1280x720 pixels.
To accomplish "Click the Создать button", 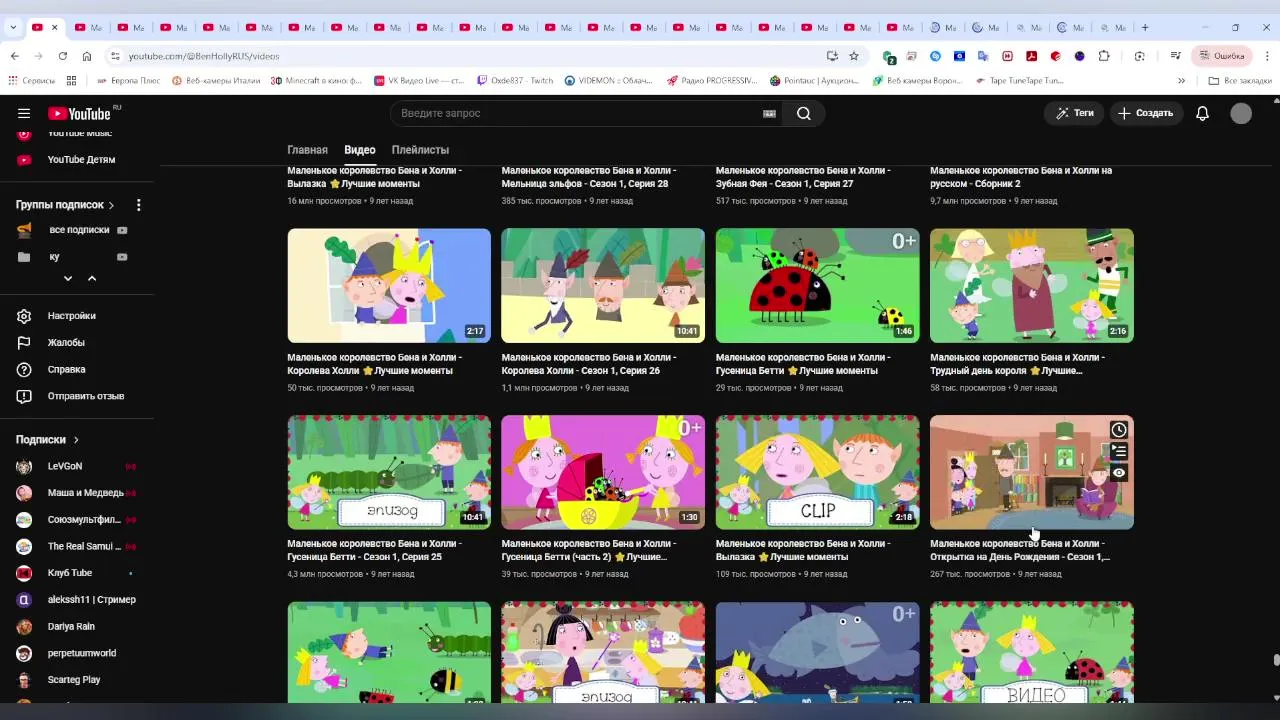I will click(1146, 113).
